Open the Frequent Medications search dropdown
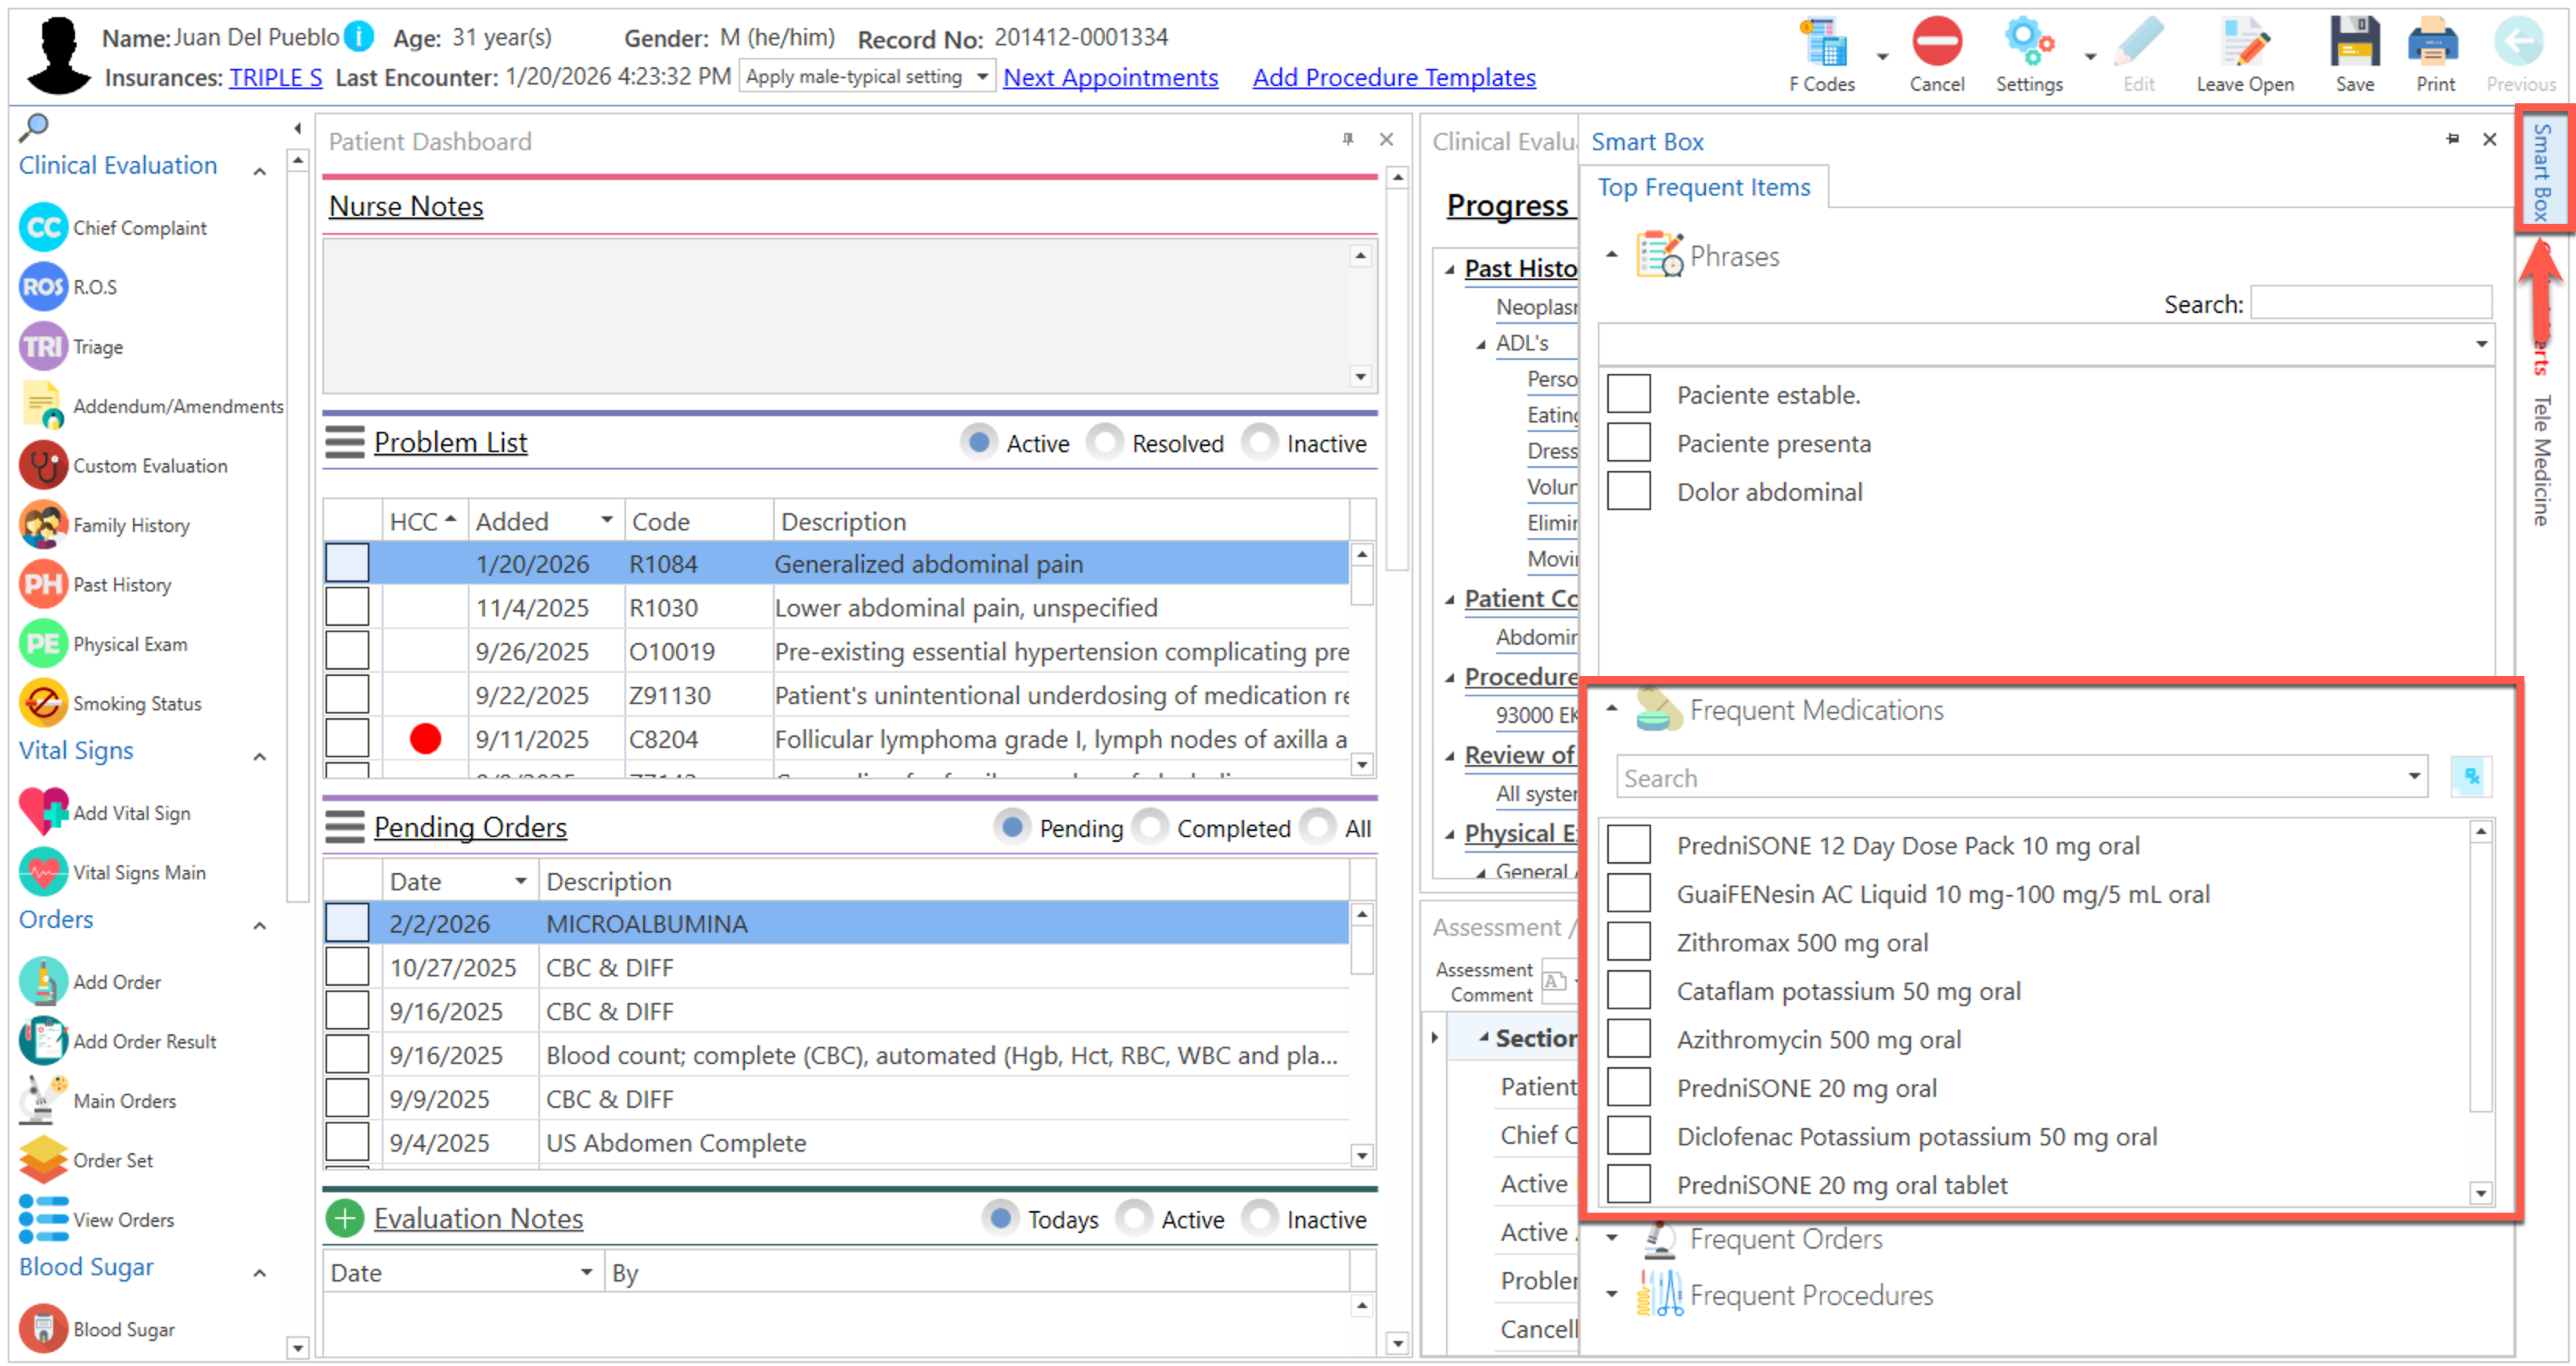The image size is (2576, 1366). [x=2413, y=777]
